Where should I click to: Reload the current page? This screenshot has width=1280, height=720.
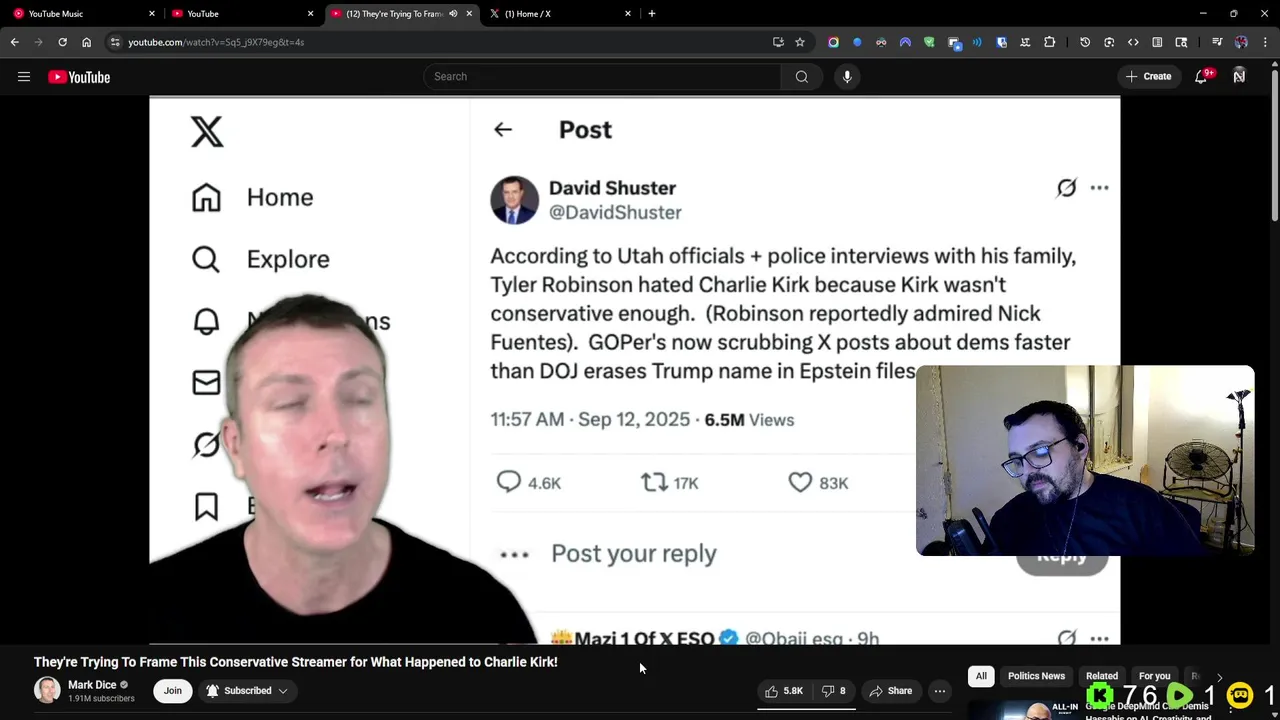click(x=63, y=42)
